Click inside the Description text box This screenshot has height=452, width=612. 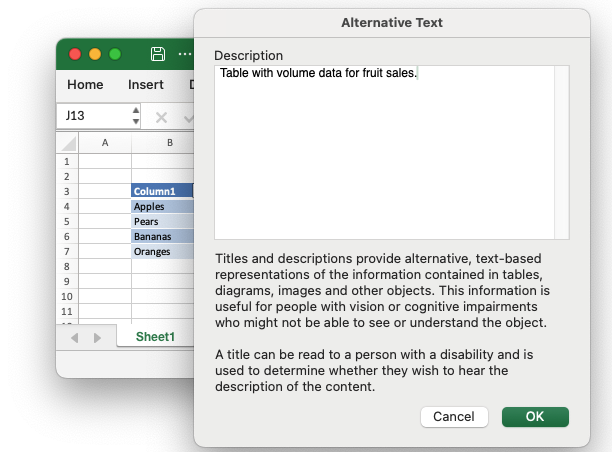tap(391, 152)
